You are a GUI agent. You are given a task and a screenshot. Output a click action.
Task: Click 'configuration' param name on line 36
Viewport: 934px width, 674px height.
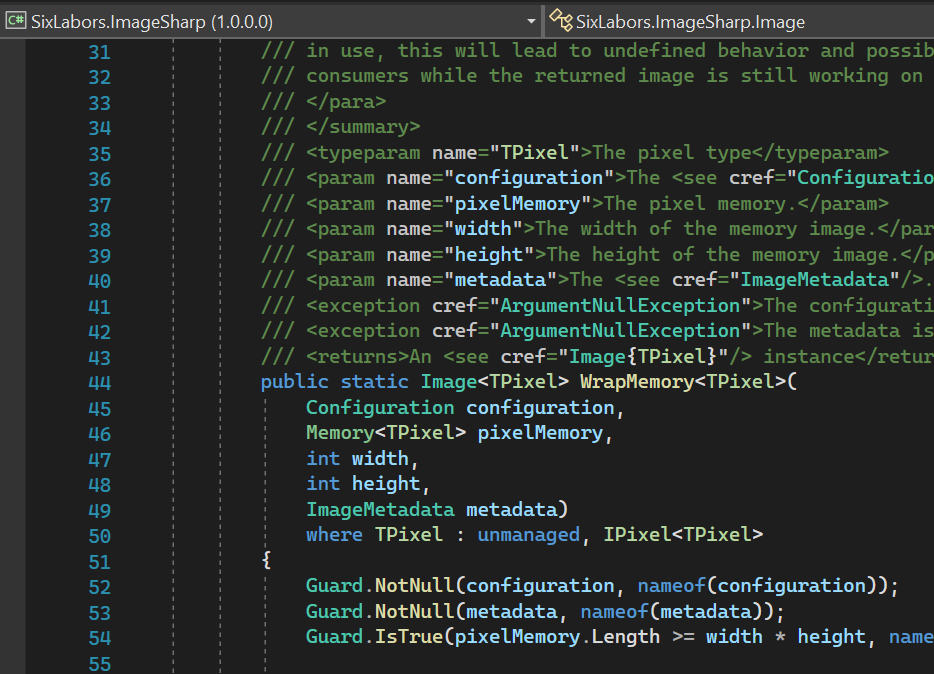(528, 179)
